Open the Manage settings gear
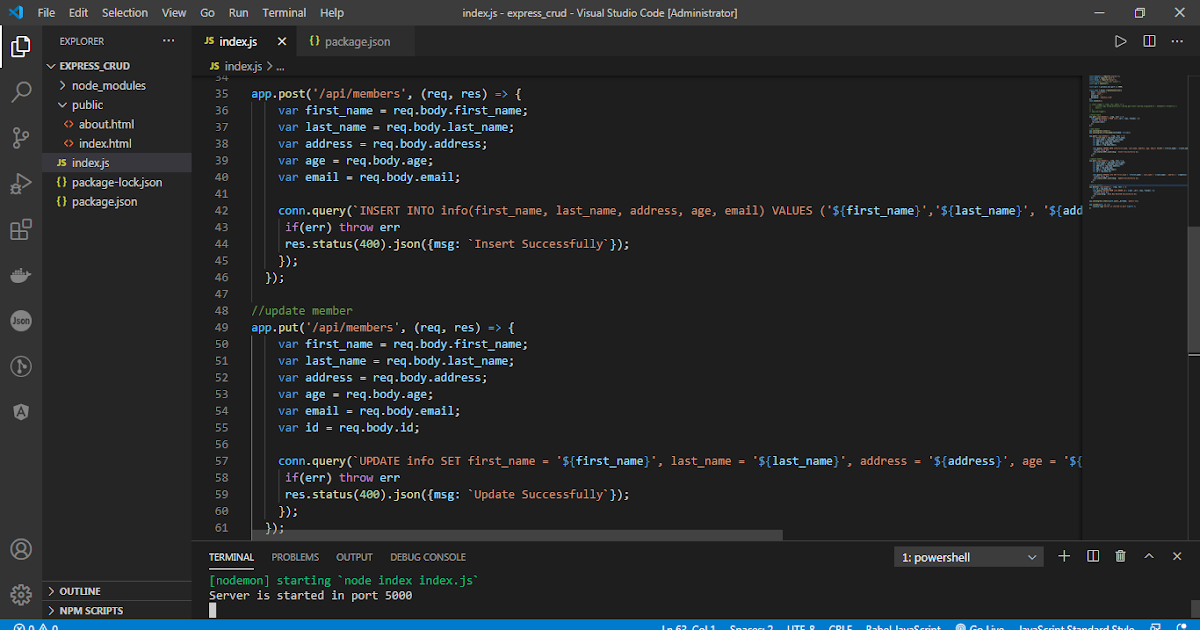The width and height of the screenshot is (1200, 630). (21, 593)
